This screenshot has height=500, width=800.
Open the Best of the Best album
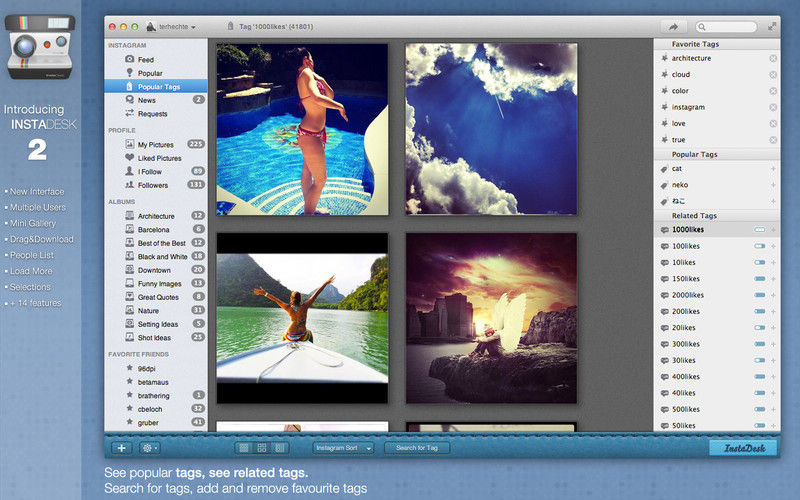pyautogui.click(x=156, y=243)
